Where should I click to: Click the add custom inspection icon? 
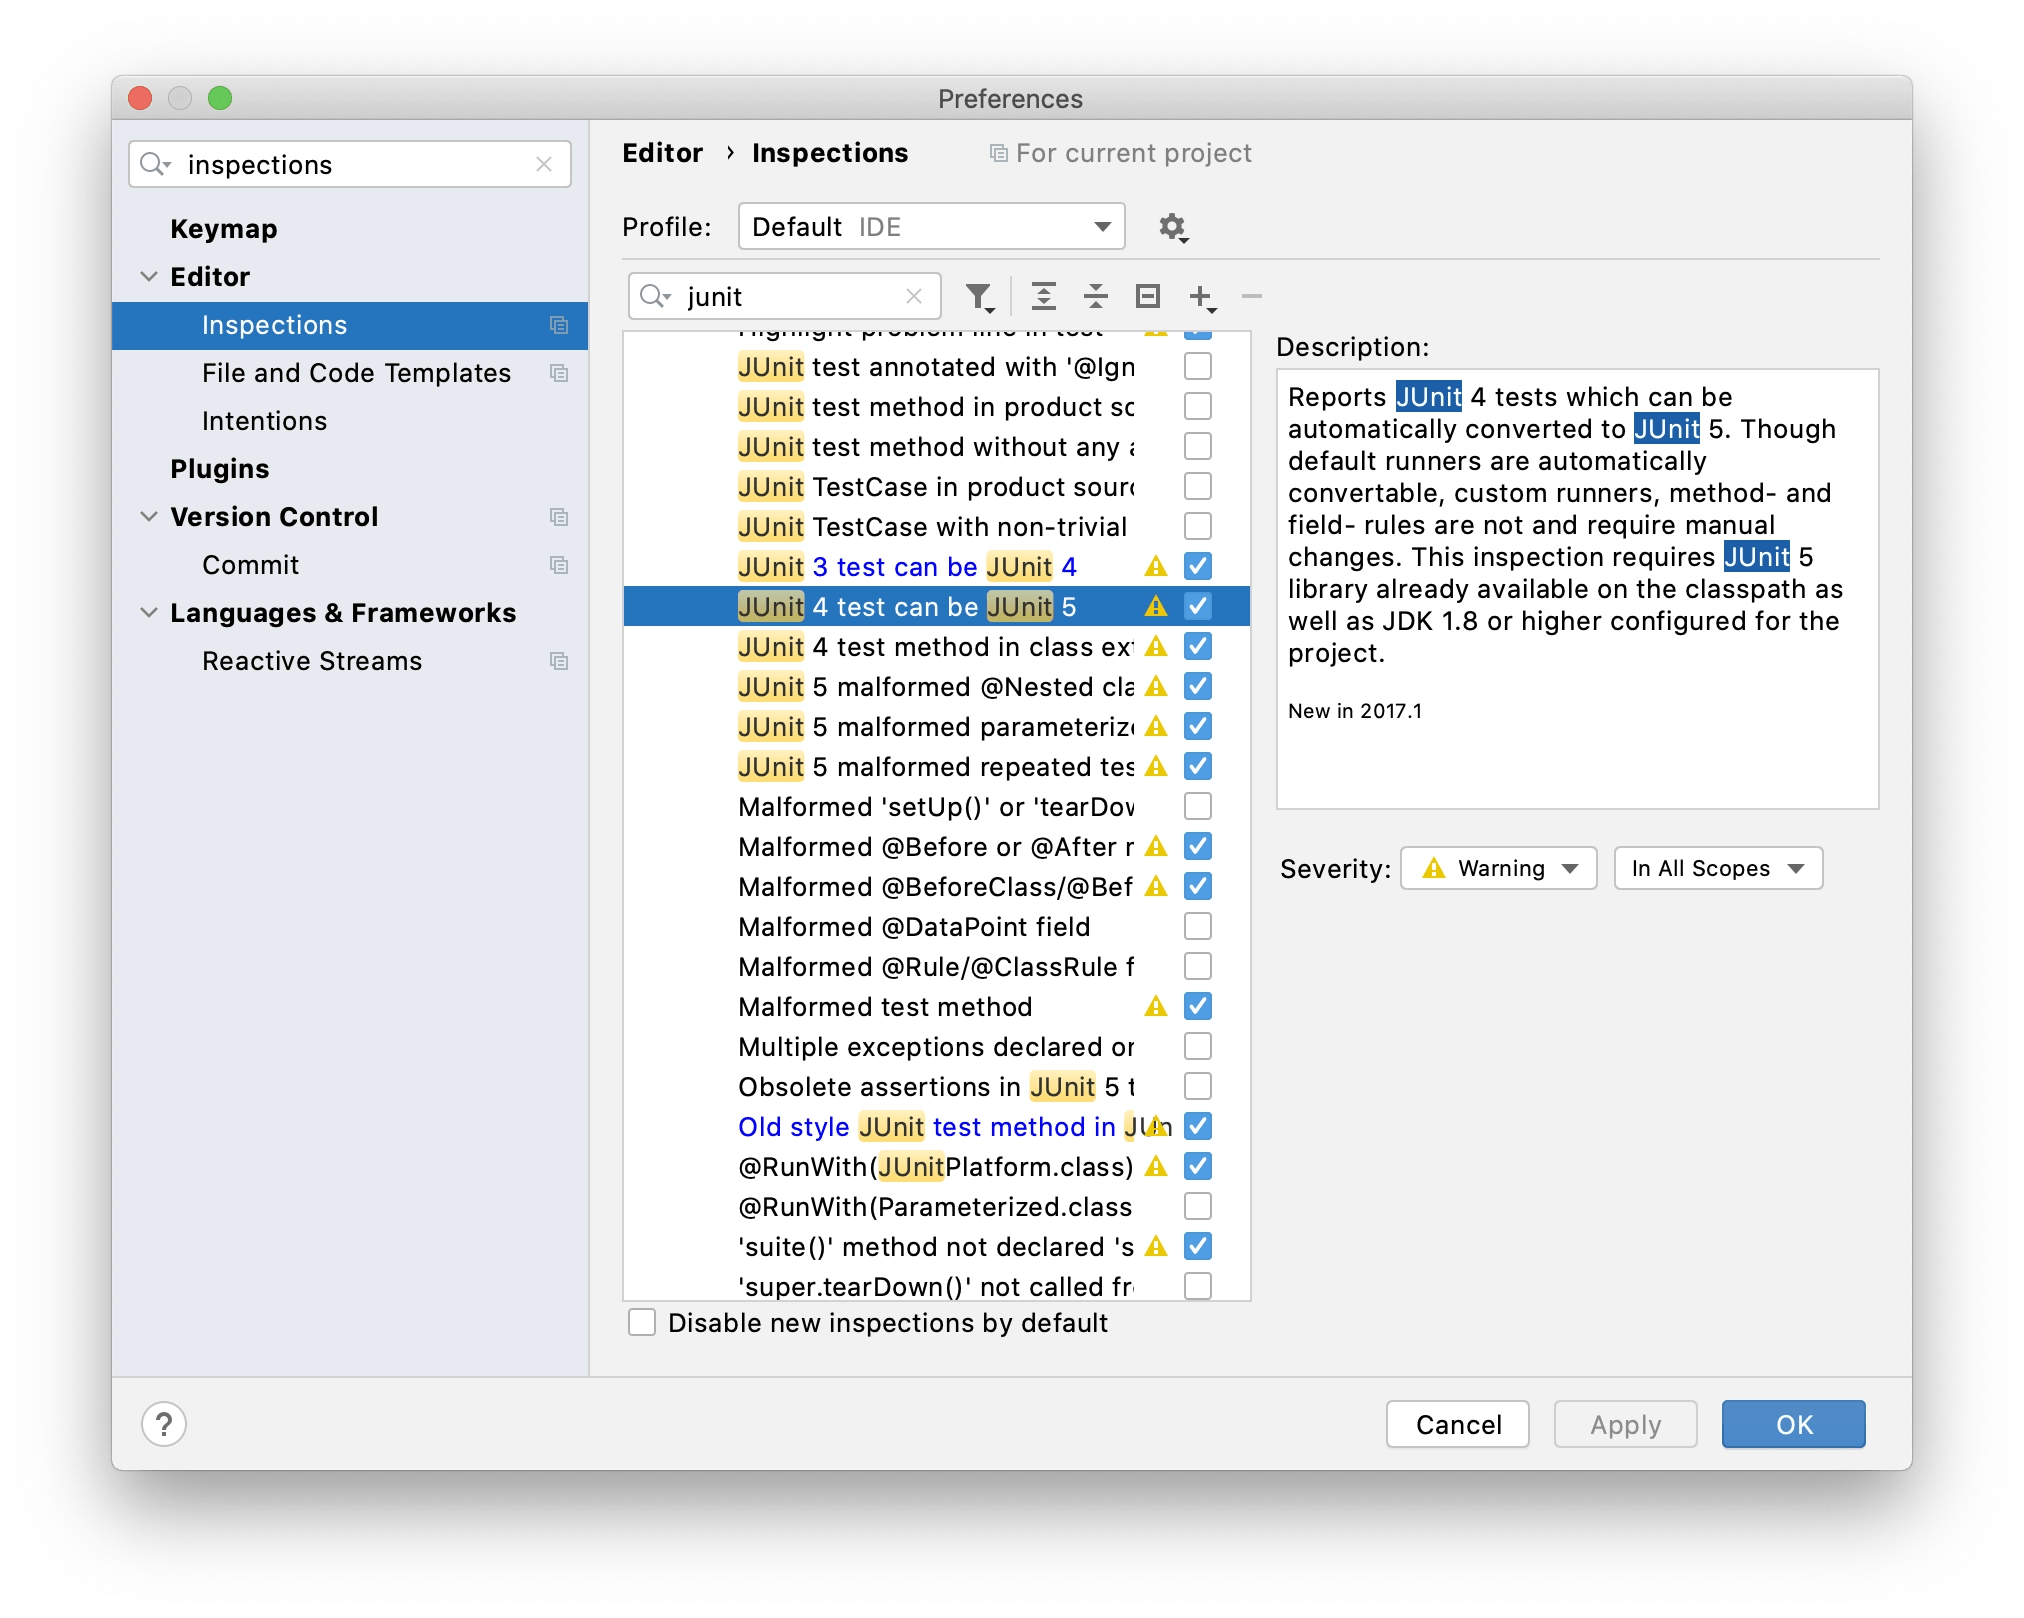(x=1201, y=296)
